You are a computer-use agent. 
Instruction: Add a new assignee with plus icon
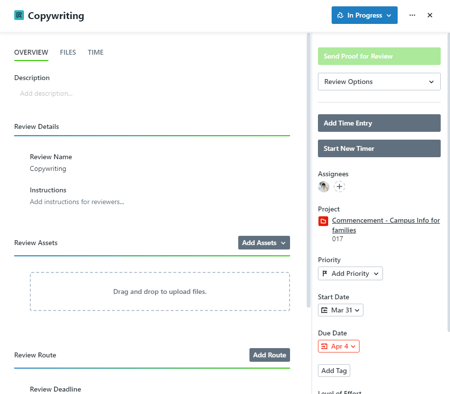tap(339, 187)
